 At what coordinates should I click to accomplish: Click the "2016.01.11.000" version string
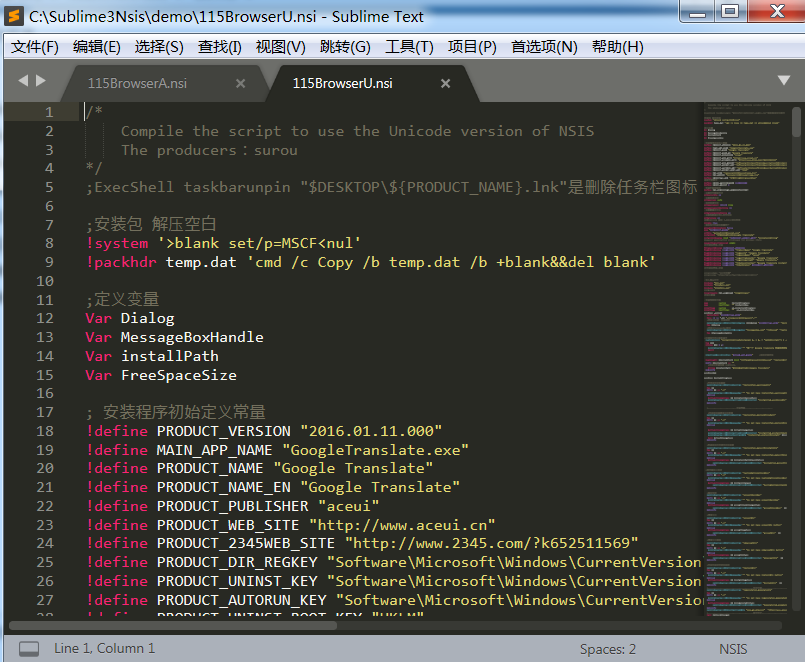pos(371,431)
